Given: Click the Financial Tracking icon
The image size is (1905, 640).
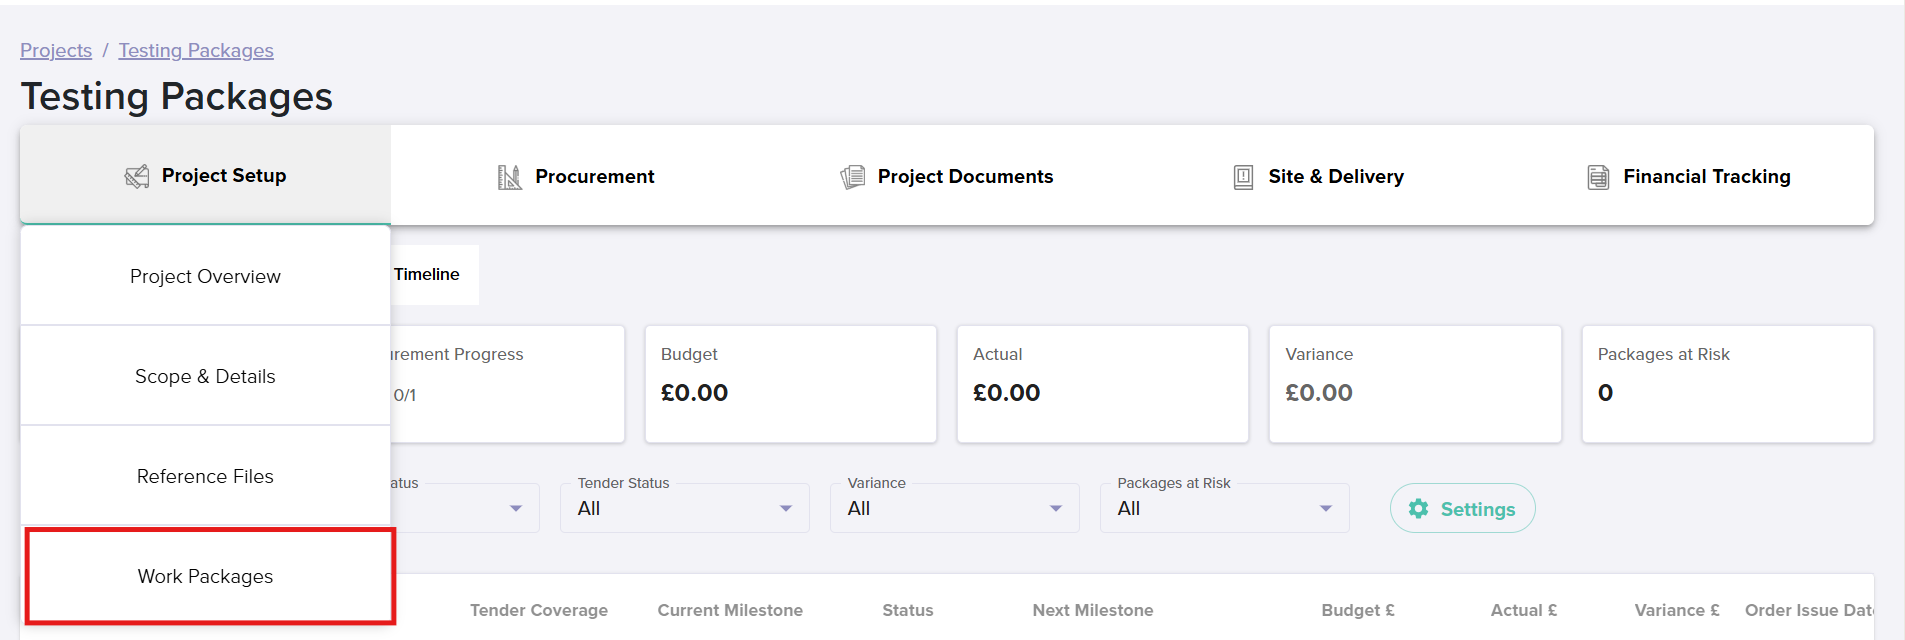Looking at the screenshot, I should tap(1598, 177).
